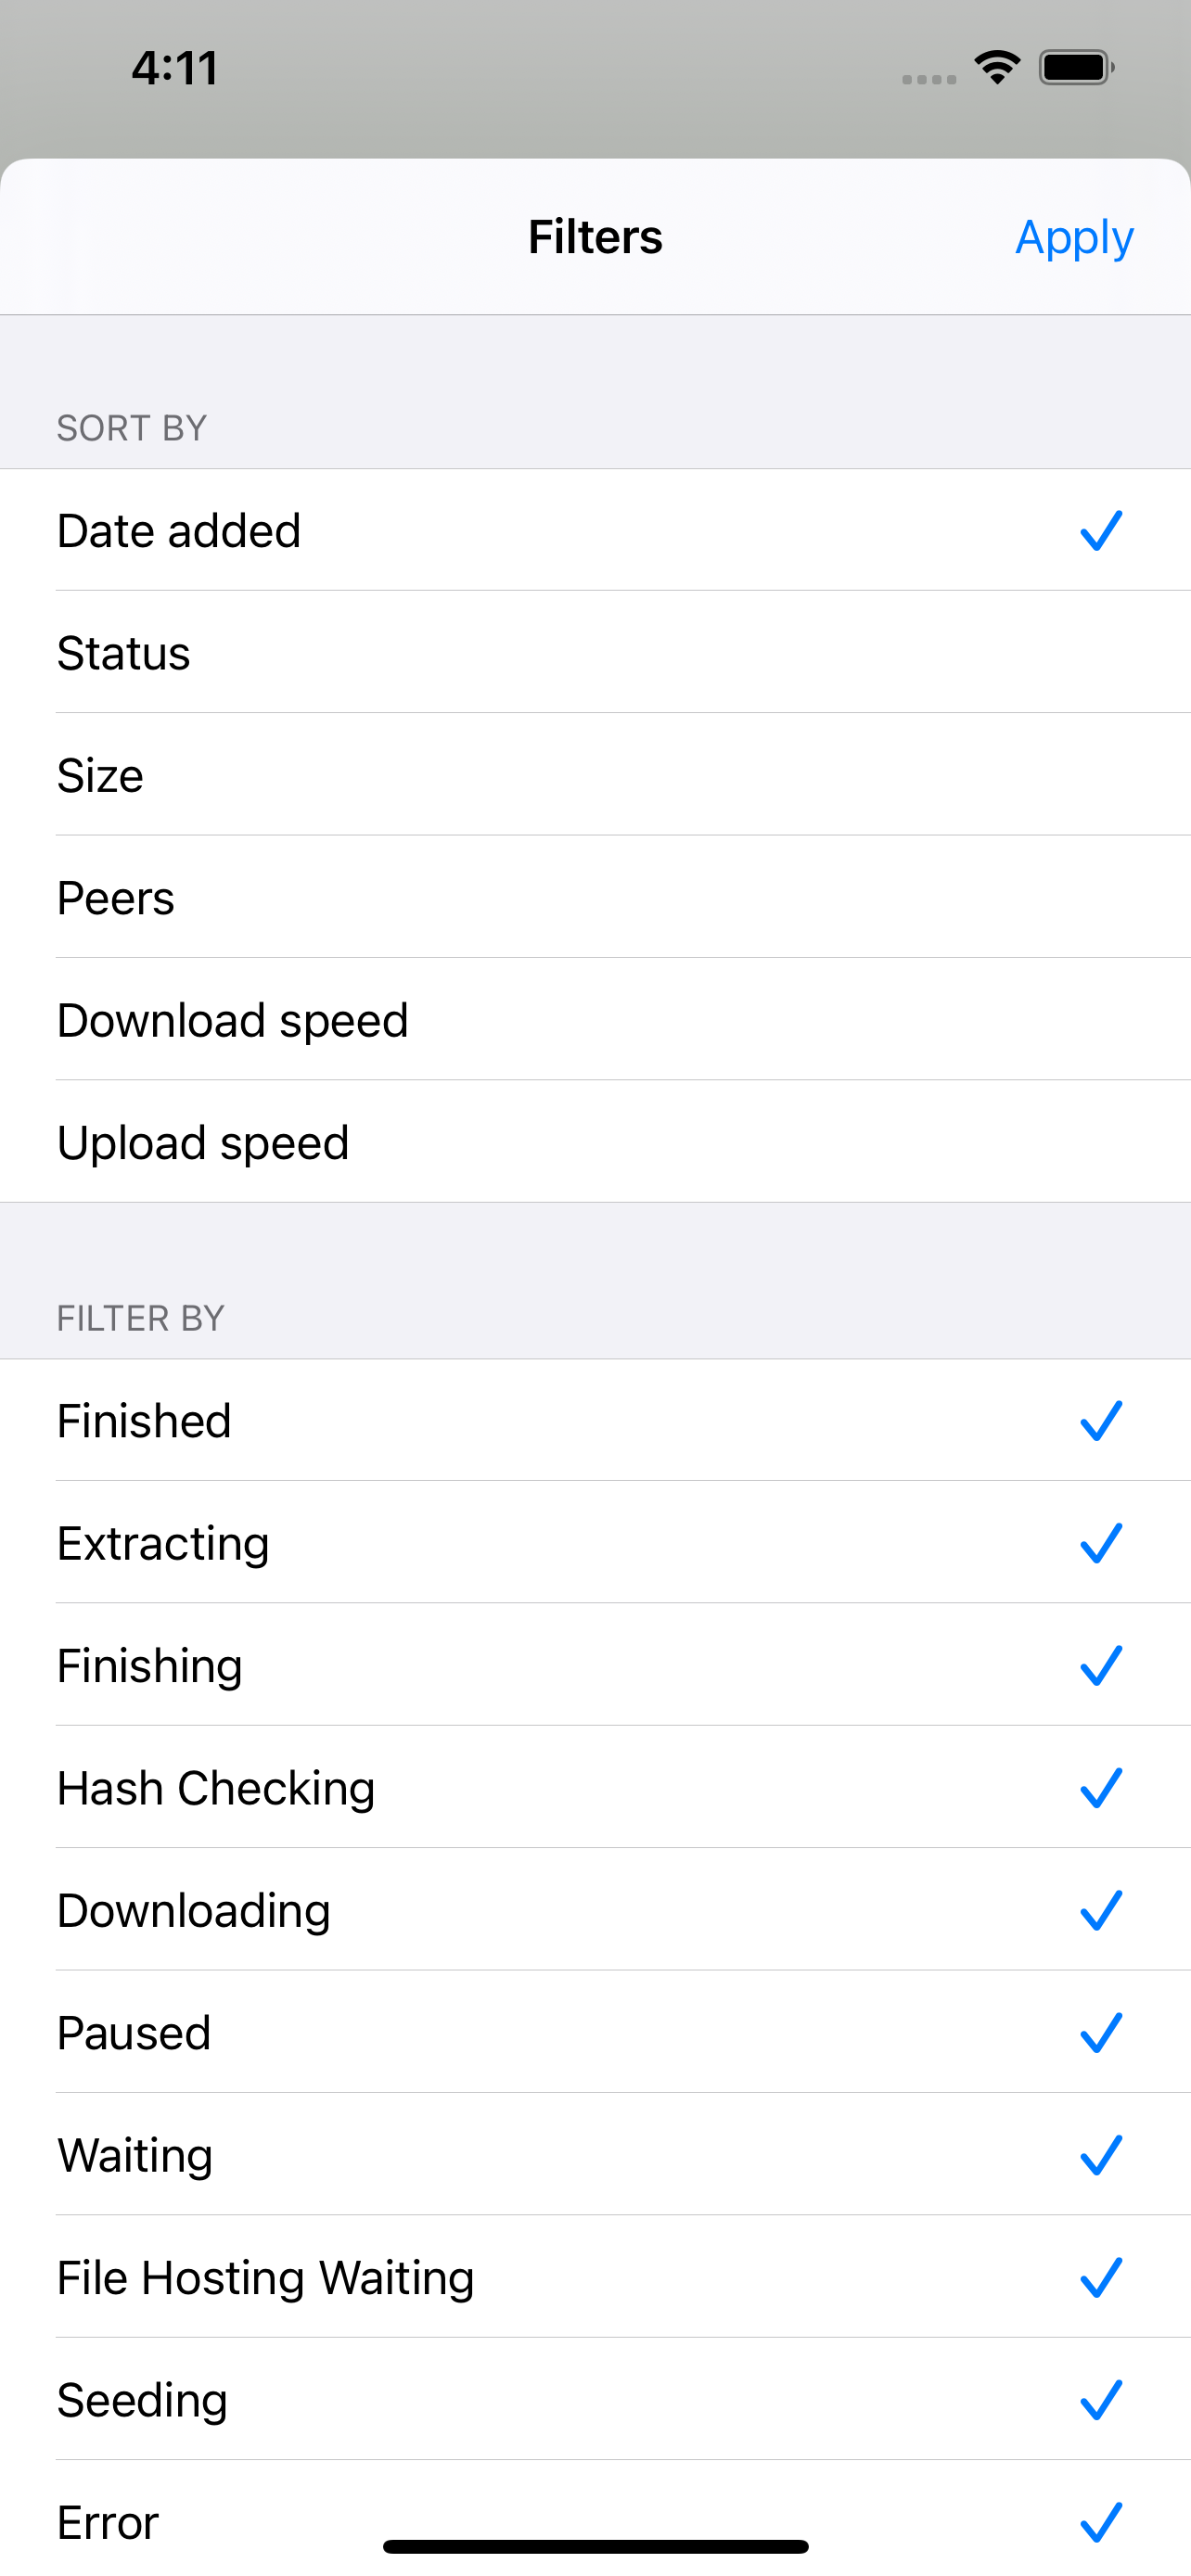Uncheck Hash Checking filter

click(595, 1787)
